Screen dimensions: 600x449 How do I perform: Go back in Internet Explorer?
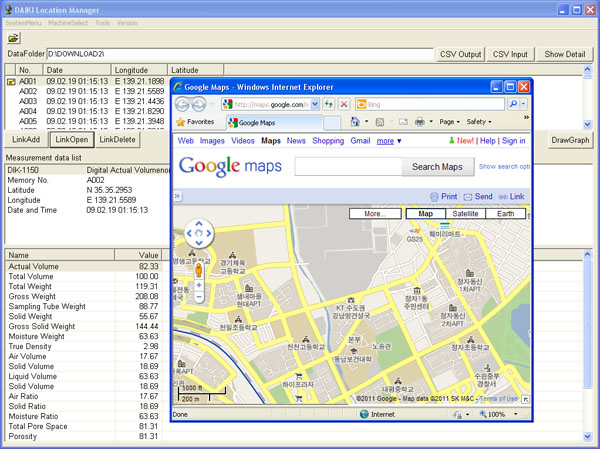click(x=183, y=104)
